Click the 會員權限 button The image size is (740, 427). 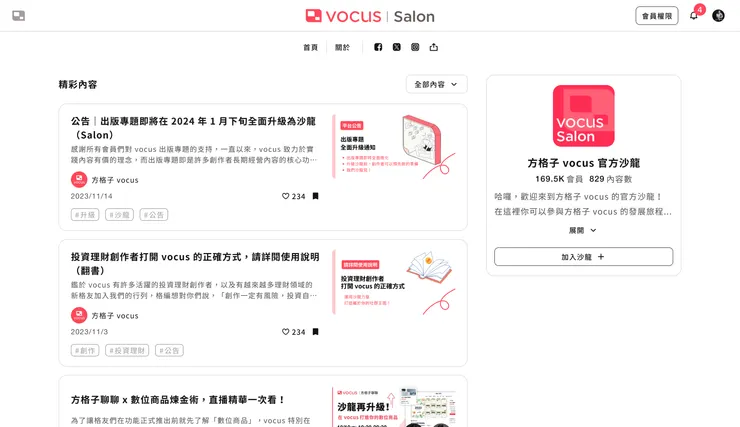pyautogui.click(x=656, y=16)
